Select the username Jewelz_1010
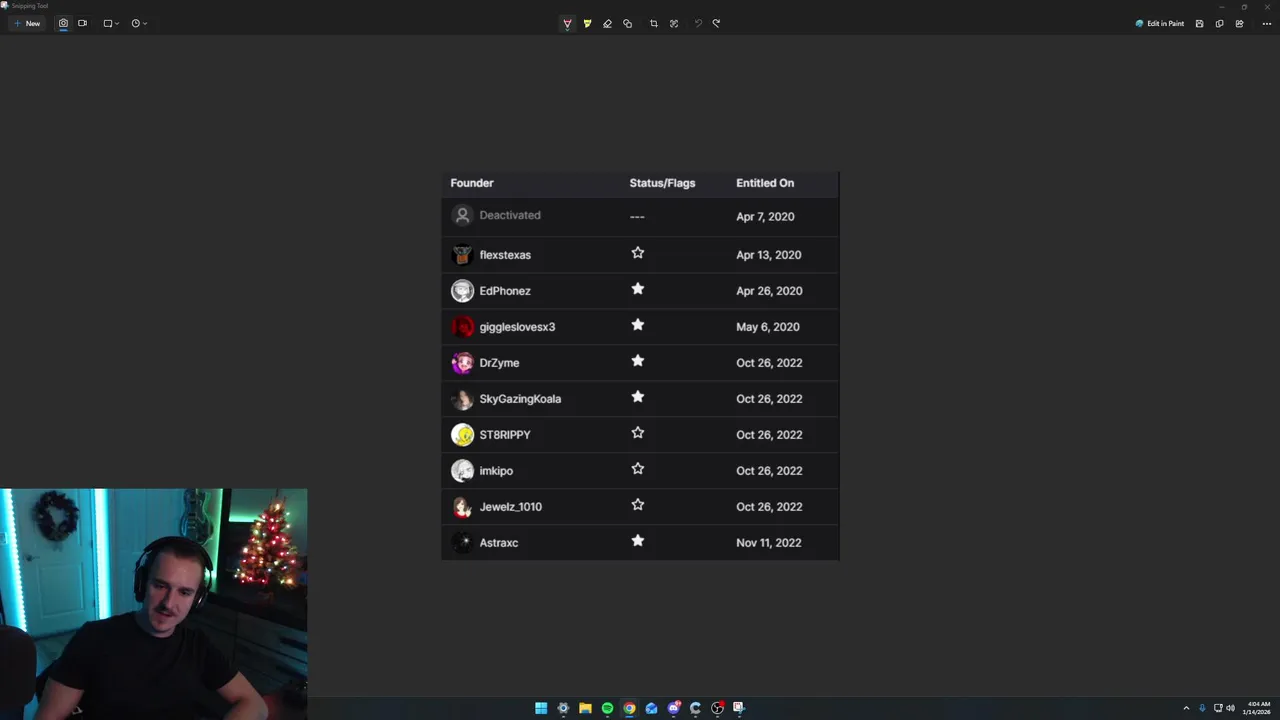The image size is (1280, 720). tap(511, 507)
